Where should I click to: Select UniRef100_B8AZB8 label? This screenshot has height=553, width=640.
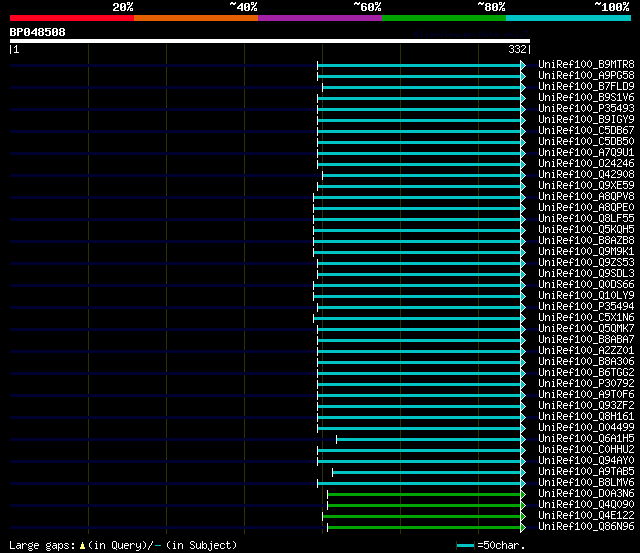tap(586, 241)
